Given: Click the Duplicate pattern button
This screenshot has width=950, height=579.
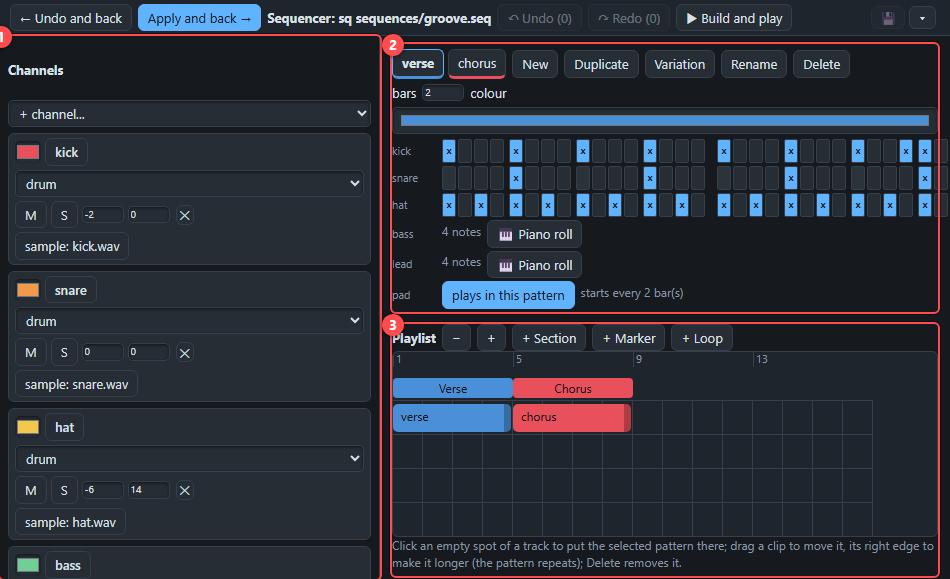Looking at the screenshot, I should (x=601, y=64).
